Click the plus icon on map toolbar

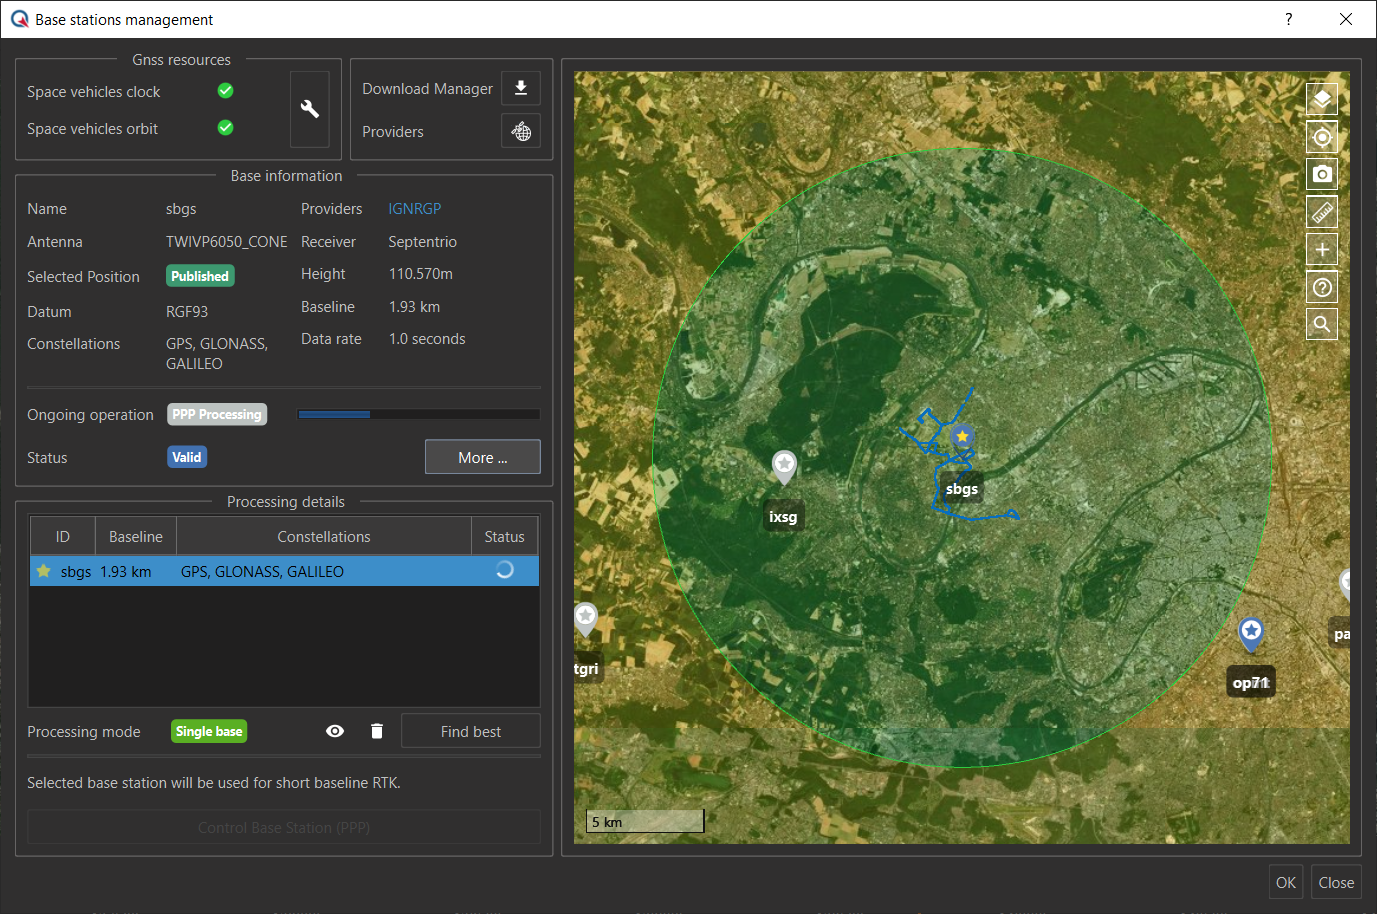(x=1321, y=249)
